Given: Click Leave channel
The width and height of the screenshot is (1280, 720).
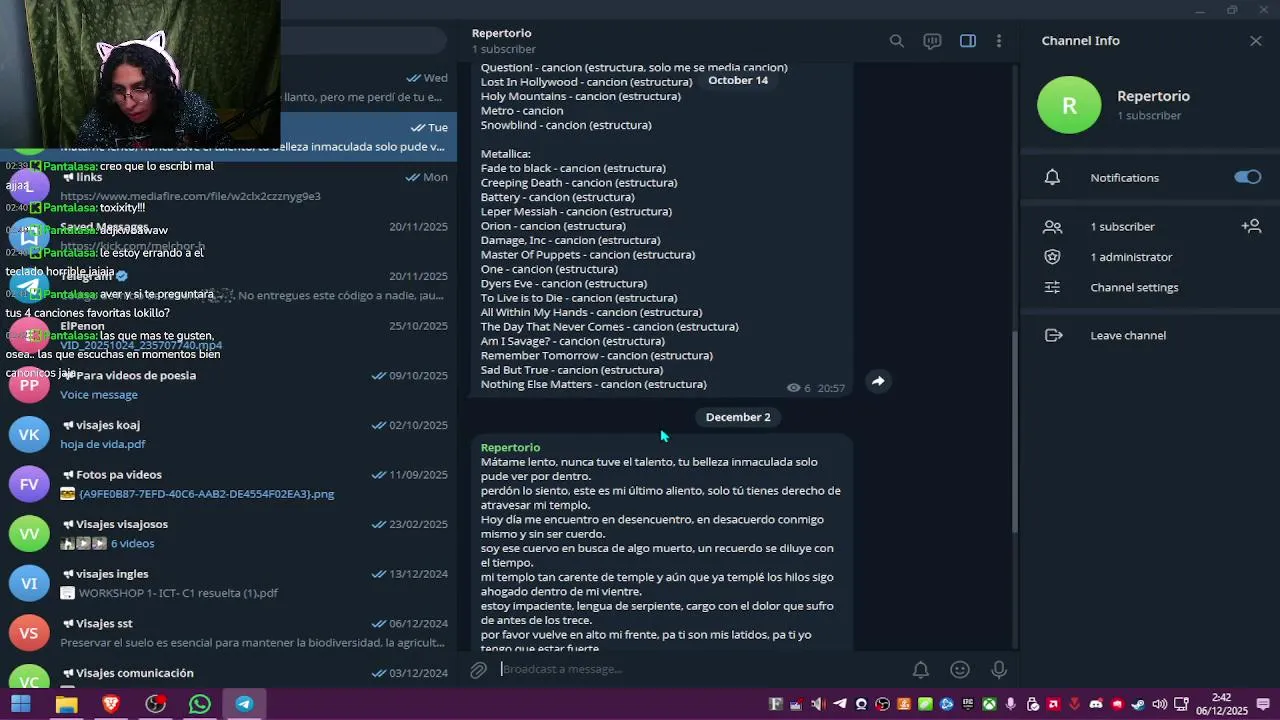Looking at the screenshot, I should (1128, 335).
